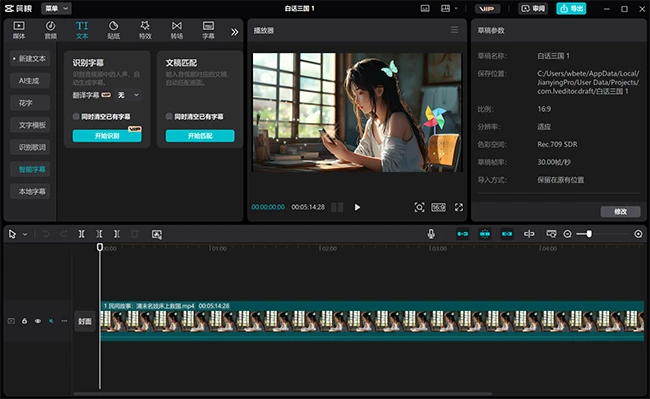Open the keyboard shortcuts icon in title bar
The width and height of the screenshot is (650, 399).
point(425,8)
